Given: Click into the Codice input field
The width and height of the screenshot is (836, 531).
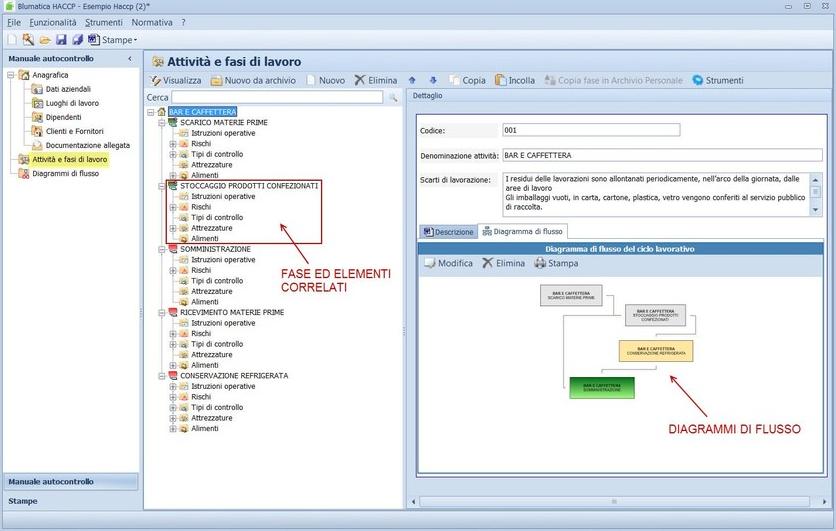Looking at the screenshot, I should tap(591, 130).
